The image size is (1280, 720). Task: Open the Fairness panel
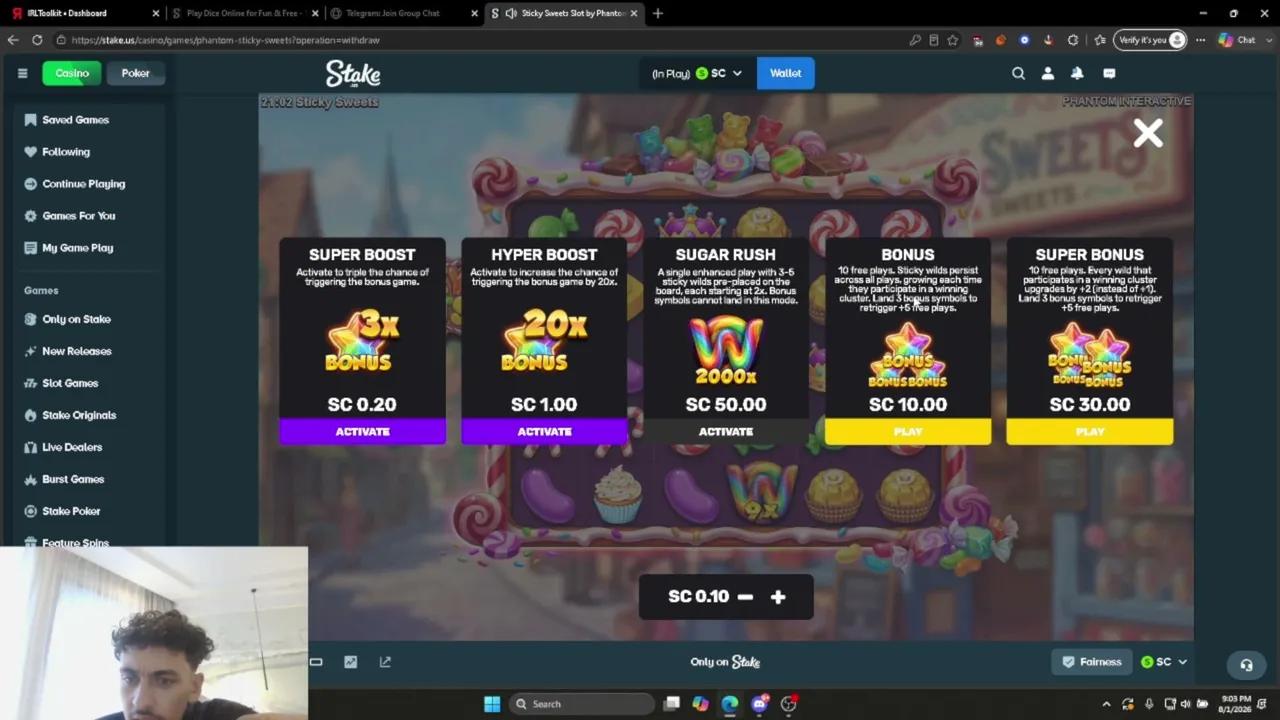click(x=1092, y=662)
